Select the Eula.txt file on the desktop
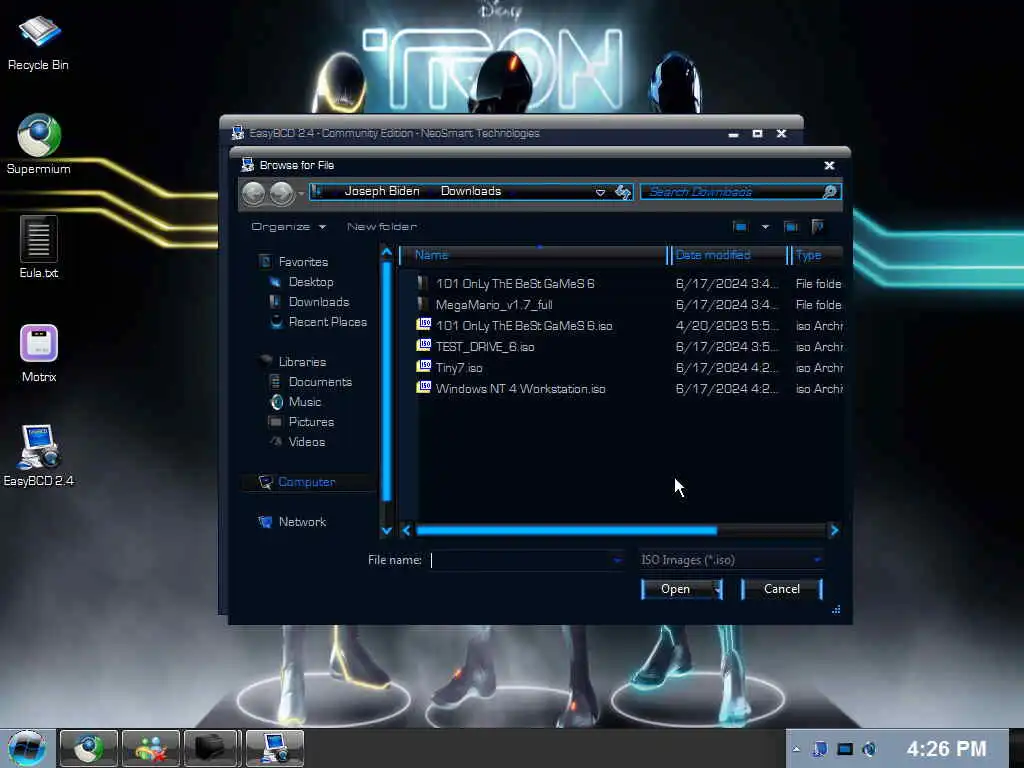1024x768 pixels. 39,247
